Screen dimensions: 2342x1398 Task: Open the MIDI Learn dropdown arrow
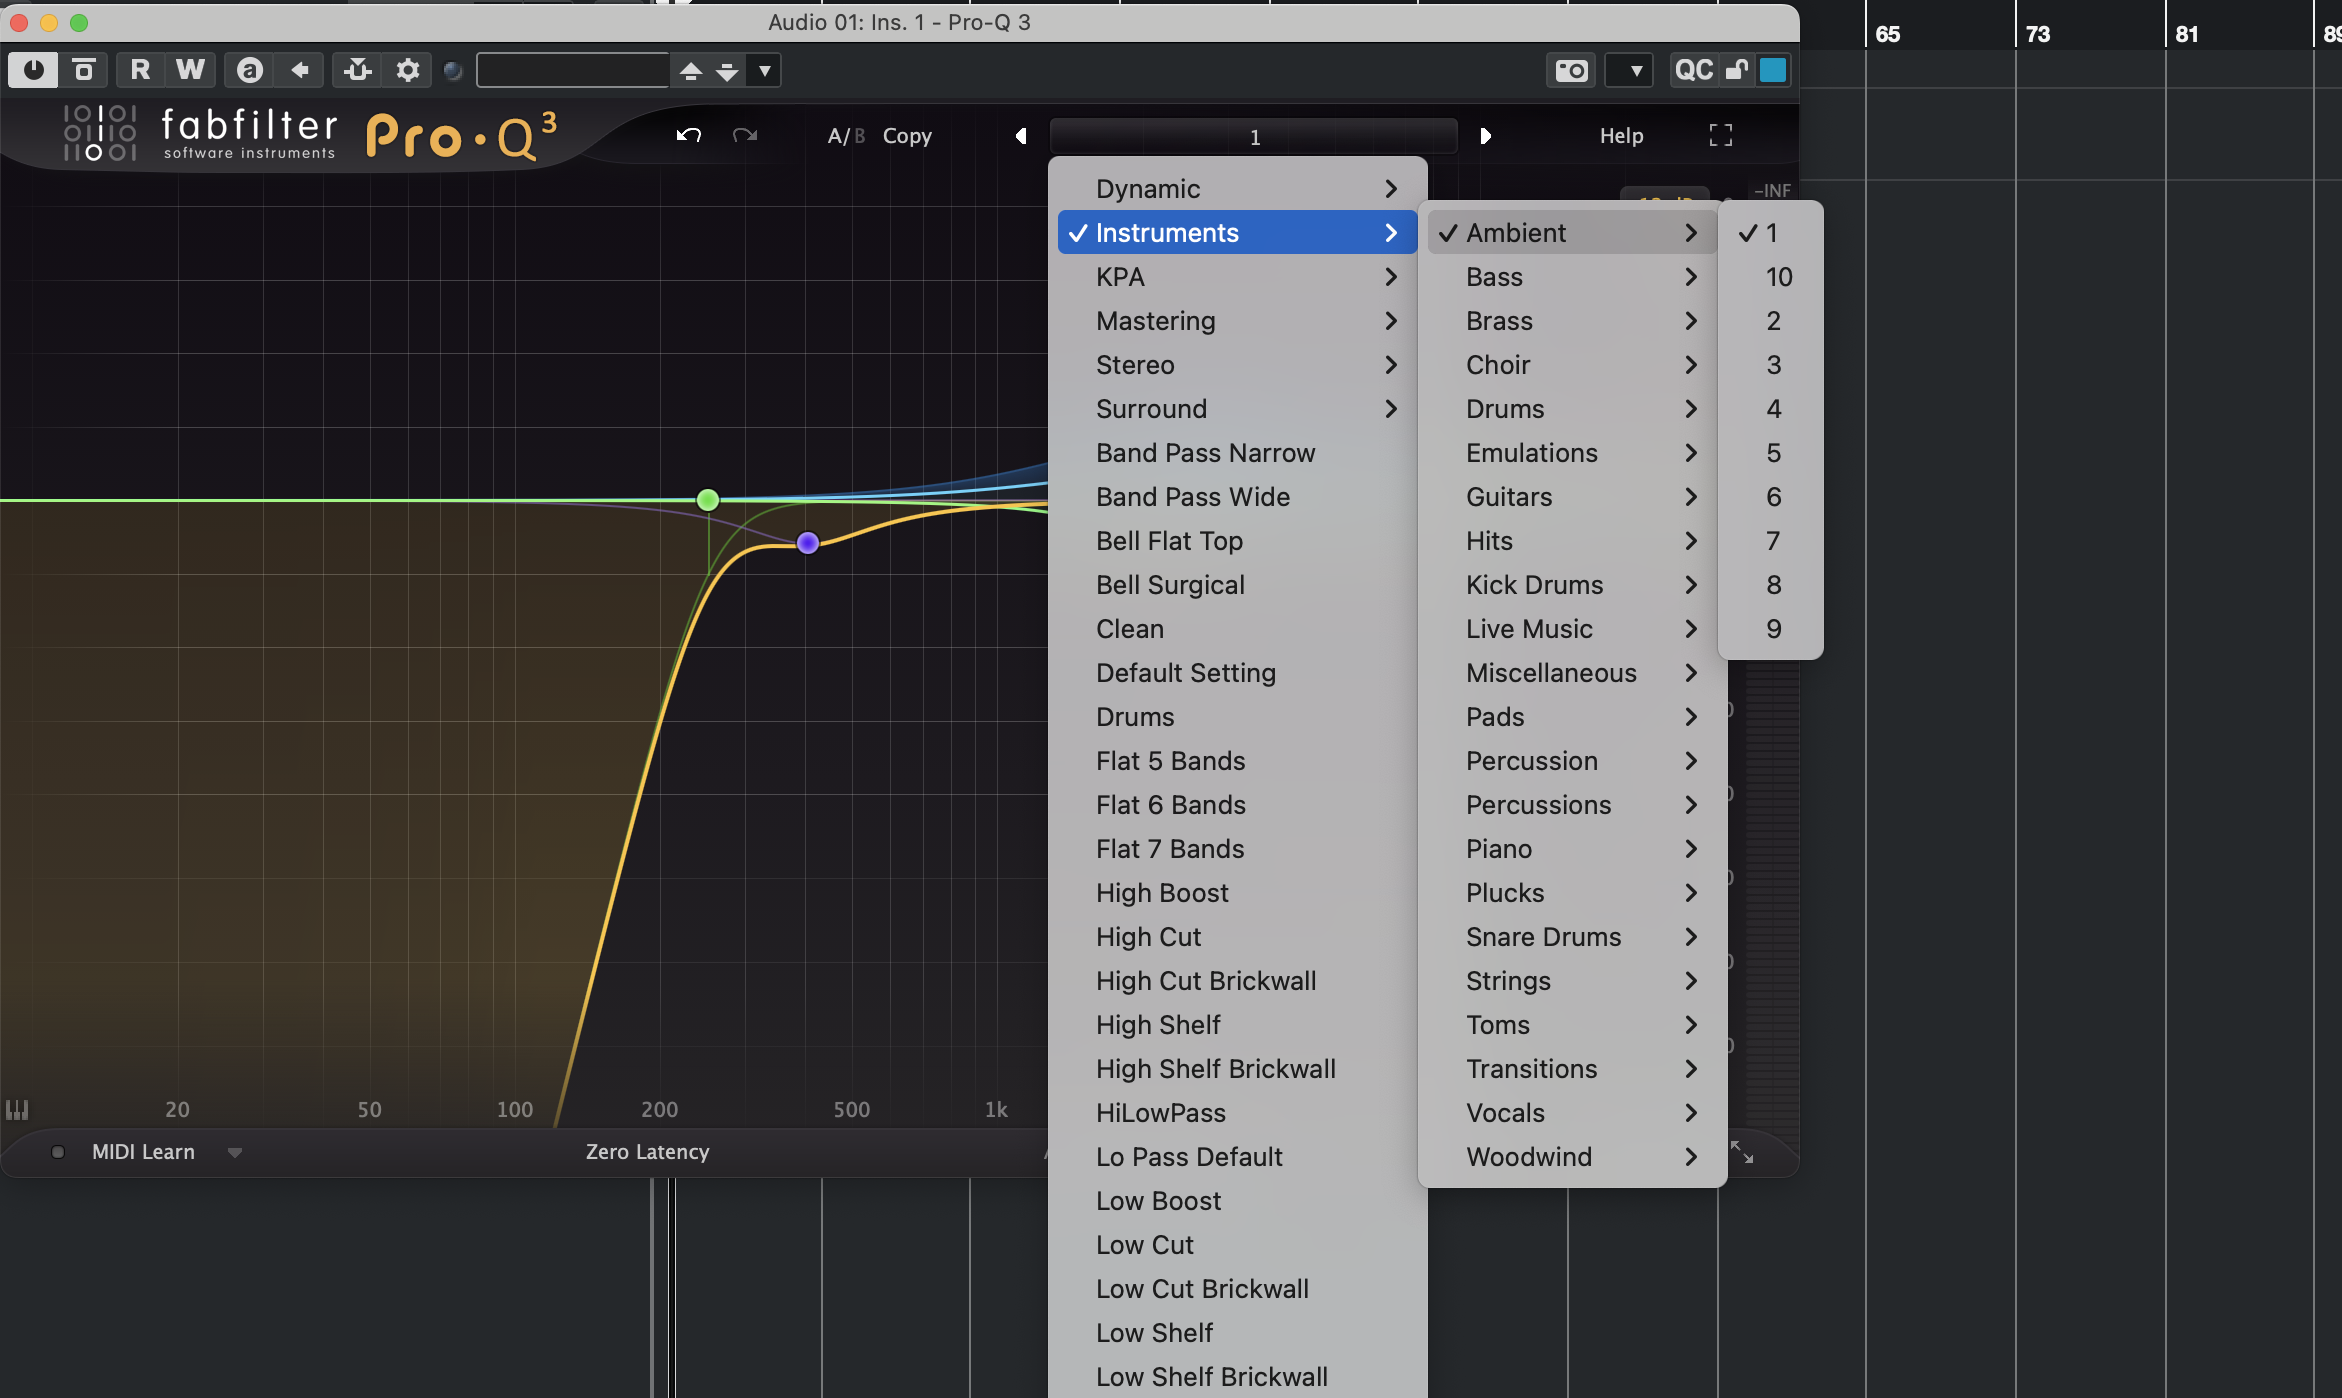(x=235, y=1152)
